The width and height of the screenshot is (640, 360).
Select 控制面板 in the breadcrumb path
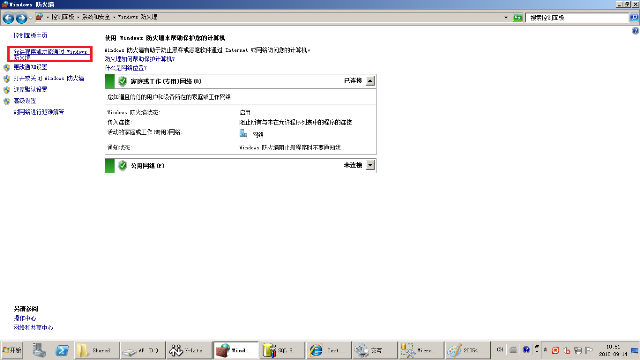click(x=62, y=17)
